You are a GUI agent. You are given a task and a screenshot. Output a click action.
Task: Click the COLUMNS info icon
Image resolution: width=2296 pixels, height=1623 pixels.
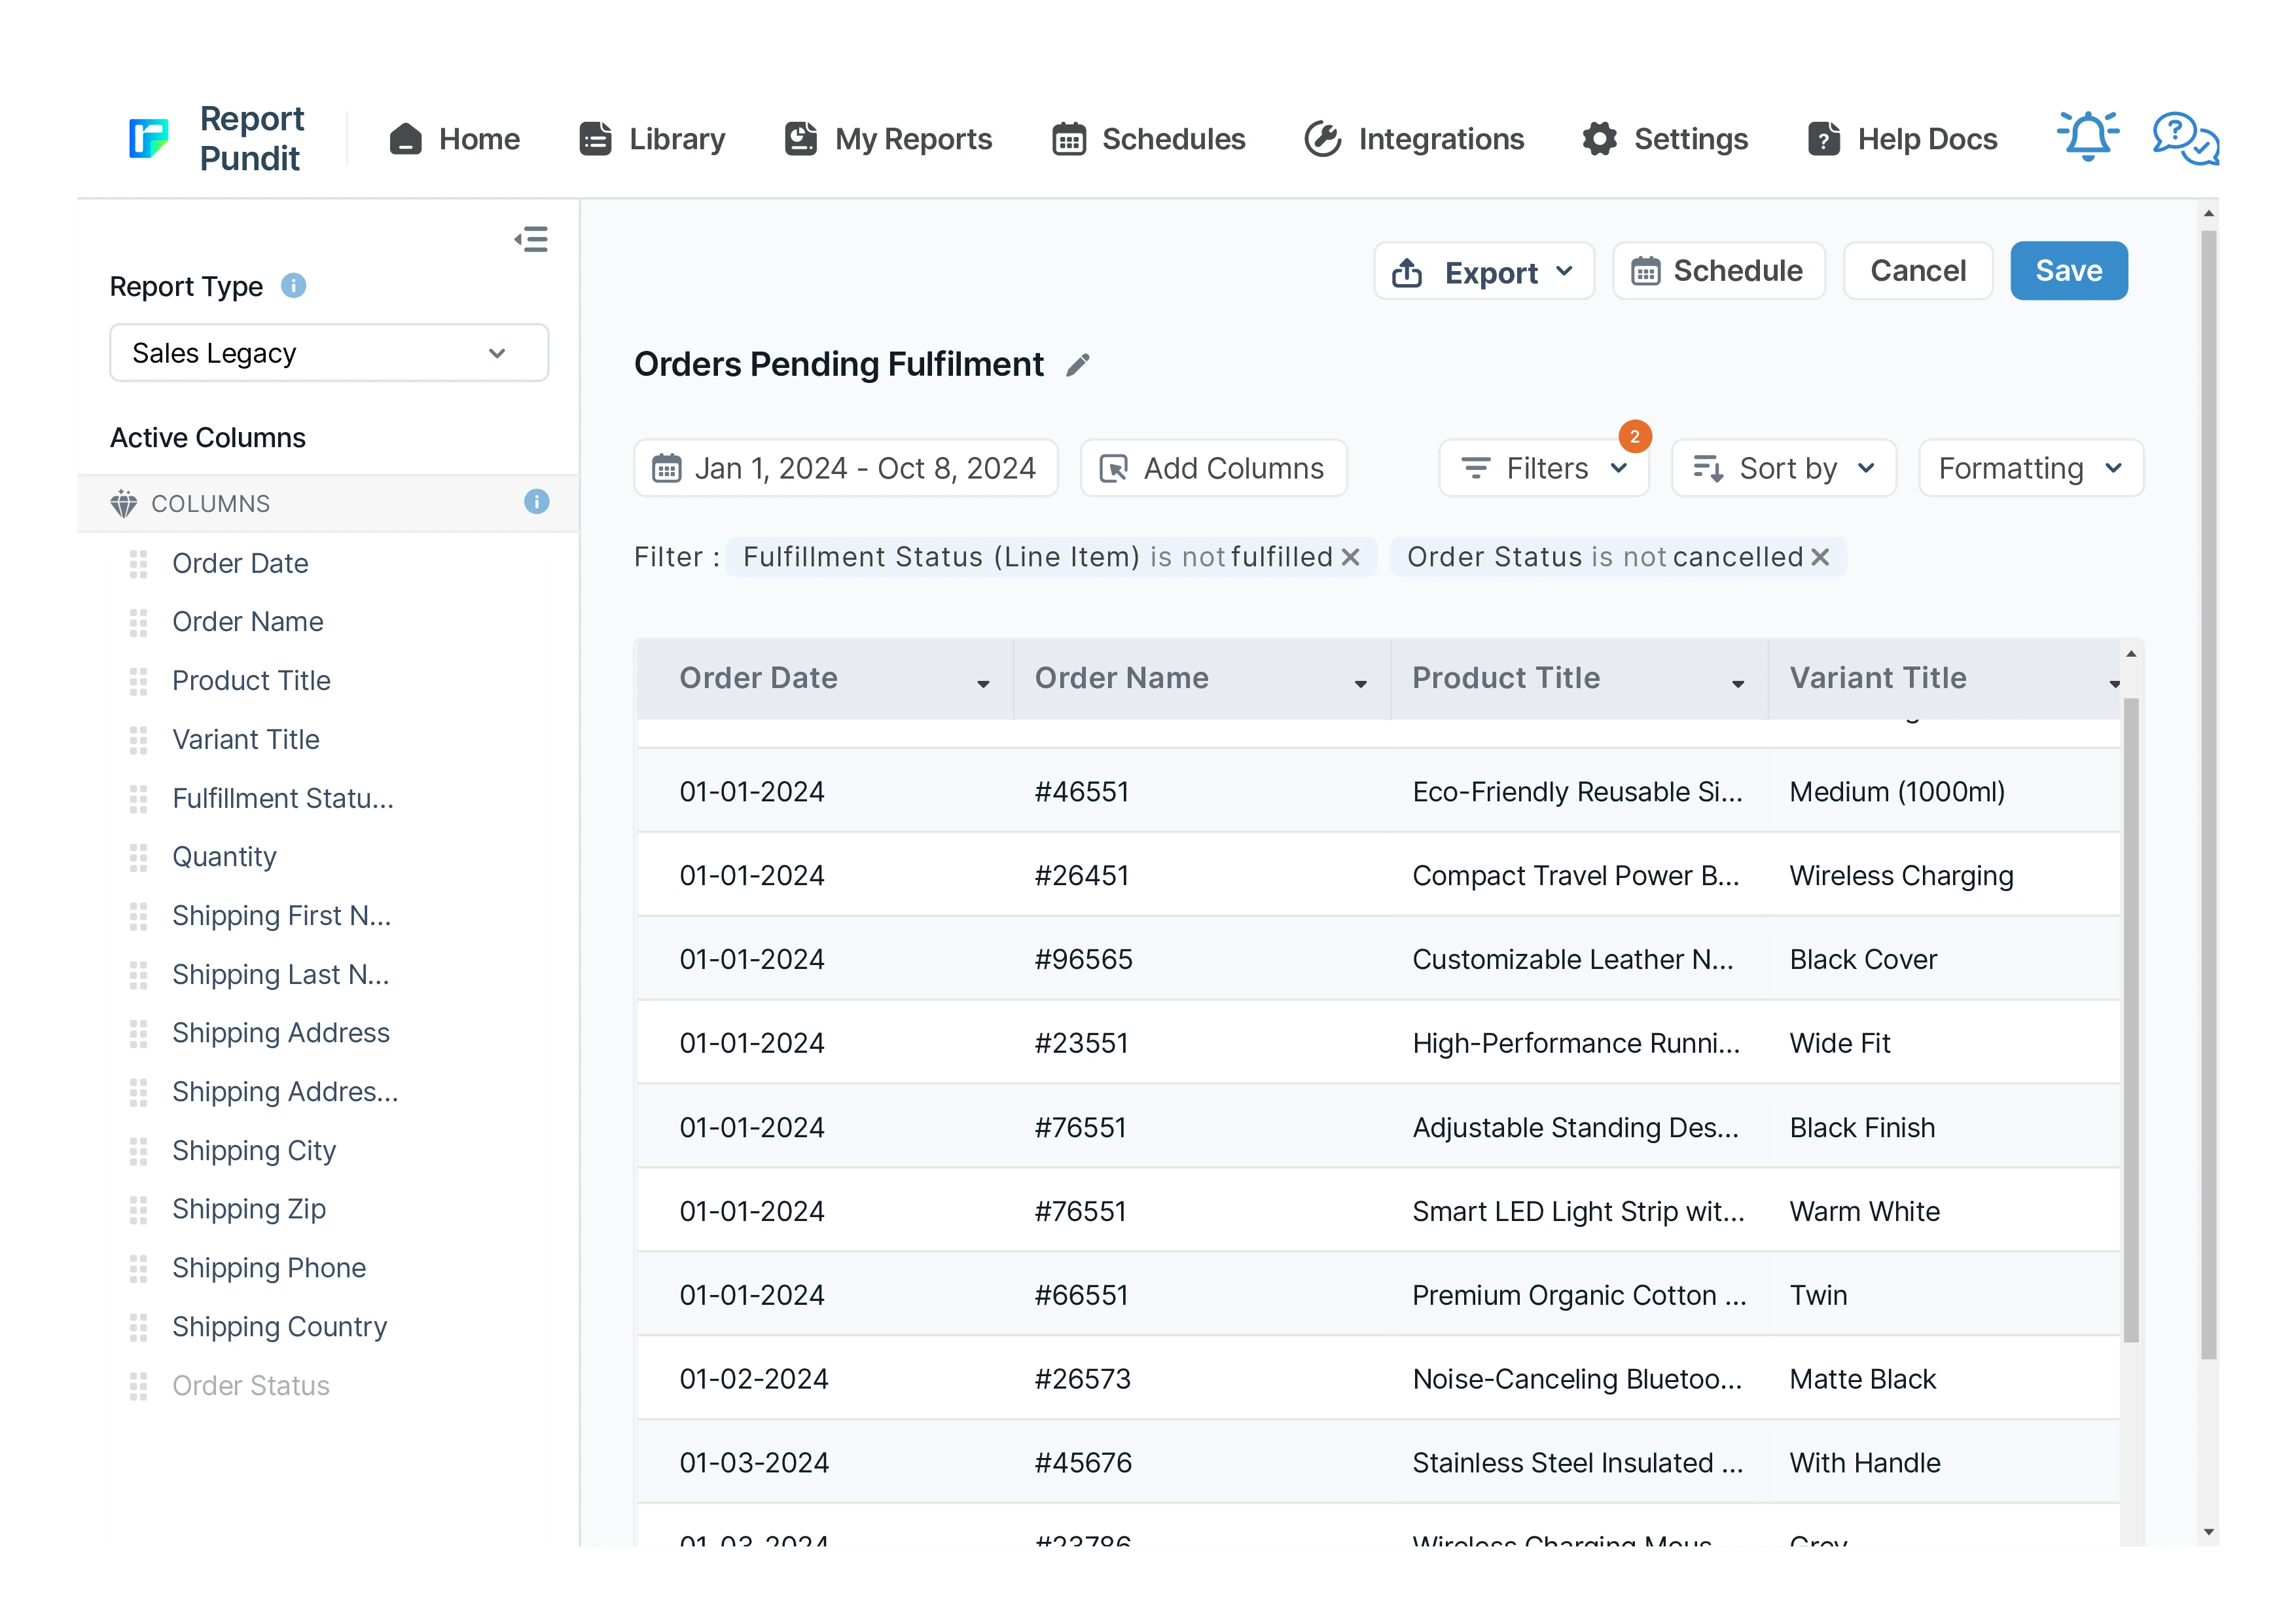[x=536, y=502]
